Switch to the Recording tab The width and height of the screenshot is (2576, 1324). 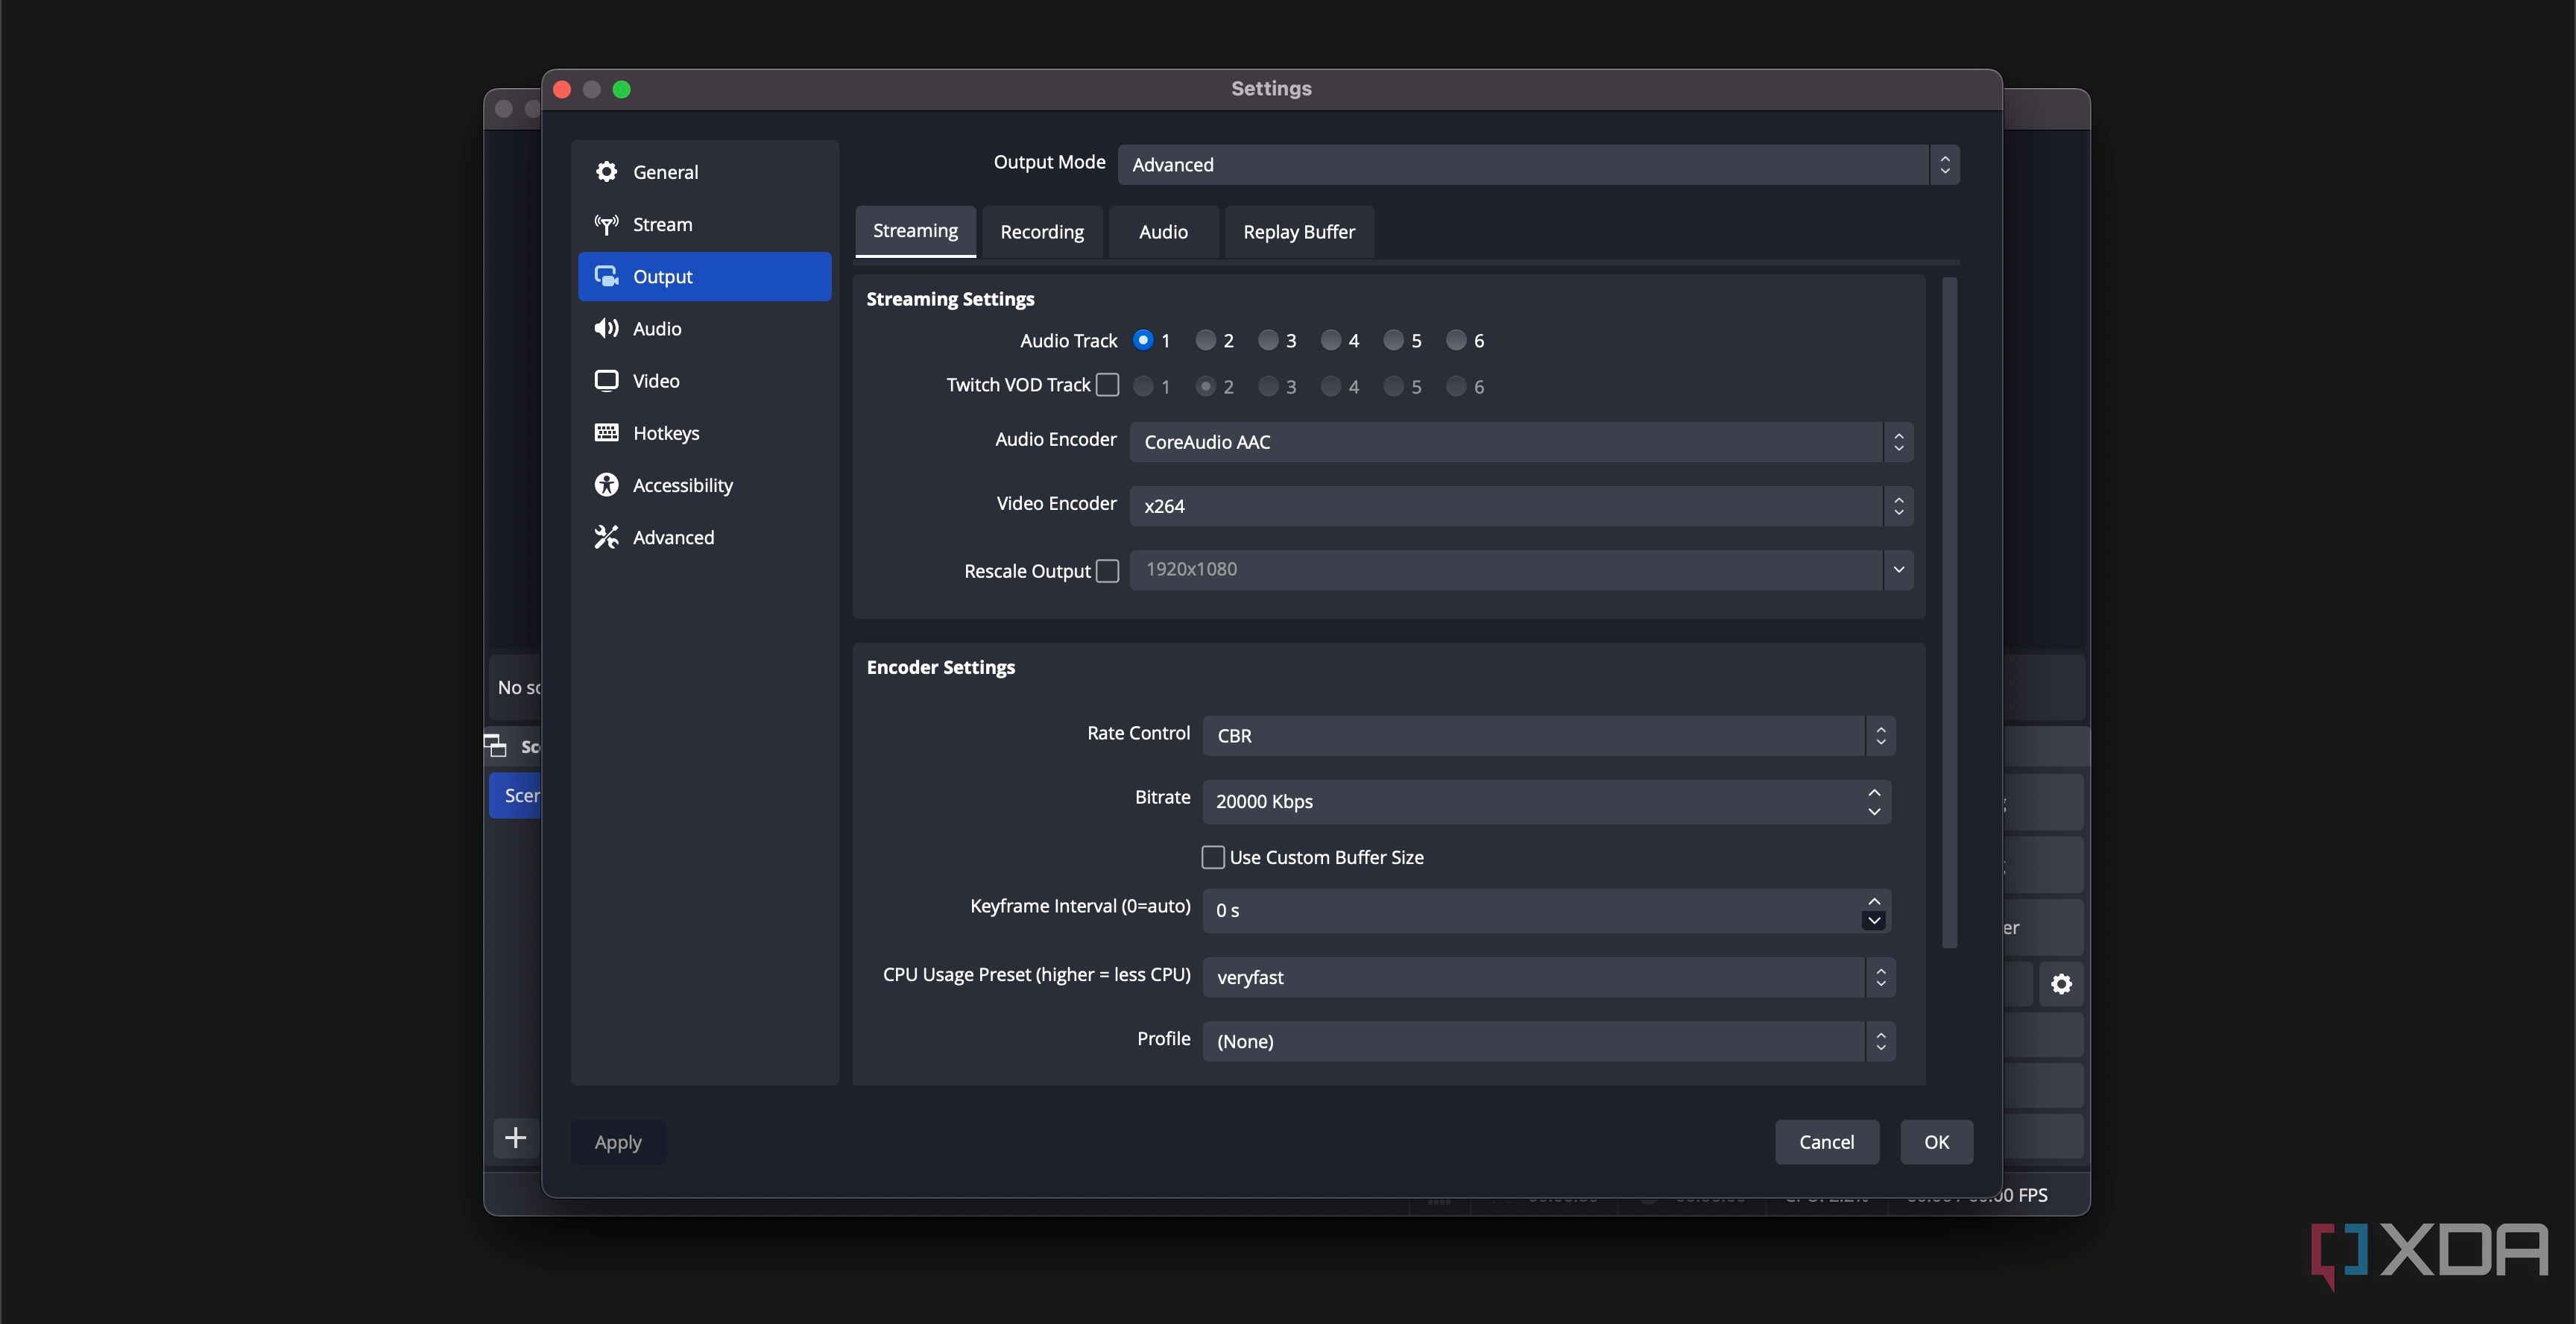(1042, 232)
